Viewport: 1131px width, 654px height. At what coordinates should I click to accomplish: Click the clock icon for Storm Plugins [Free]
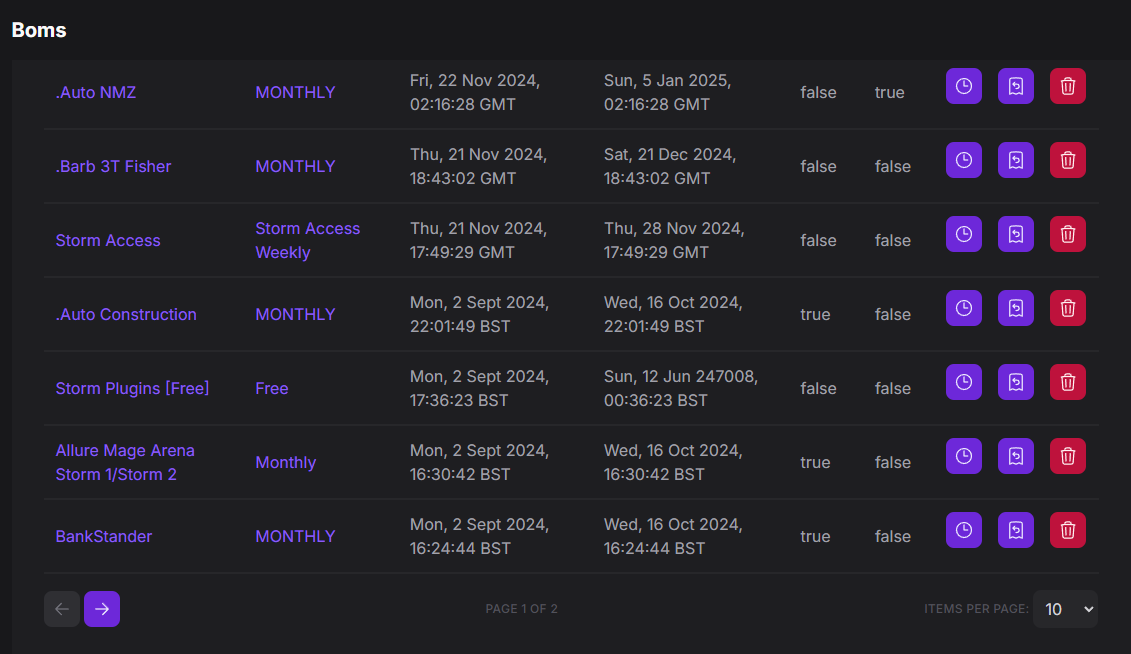coord(964,382)
